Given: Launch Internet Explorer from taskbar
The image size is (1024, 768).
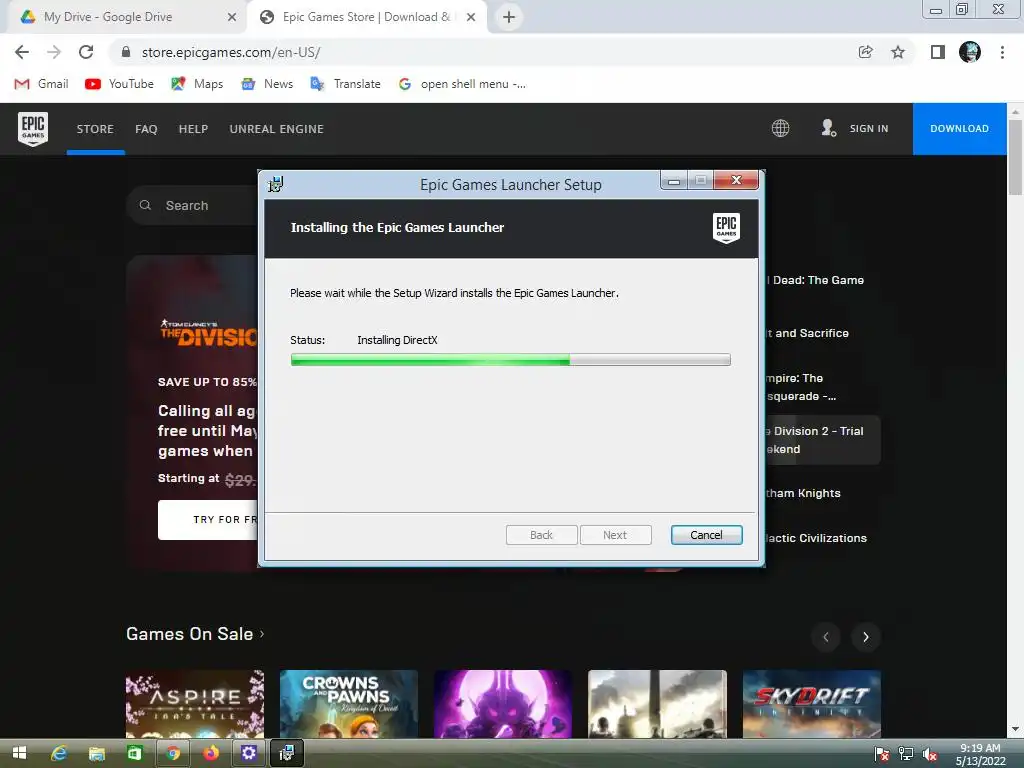Looking at the screenshot, I should (x=59, y=754).
